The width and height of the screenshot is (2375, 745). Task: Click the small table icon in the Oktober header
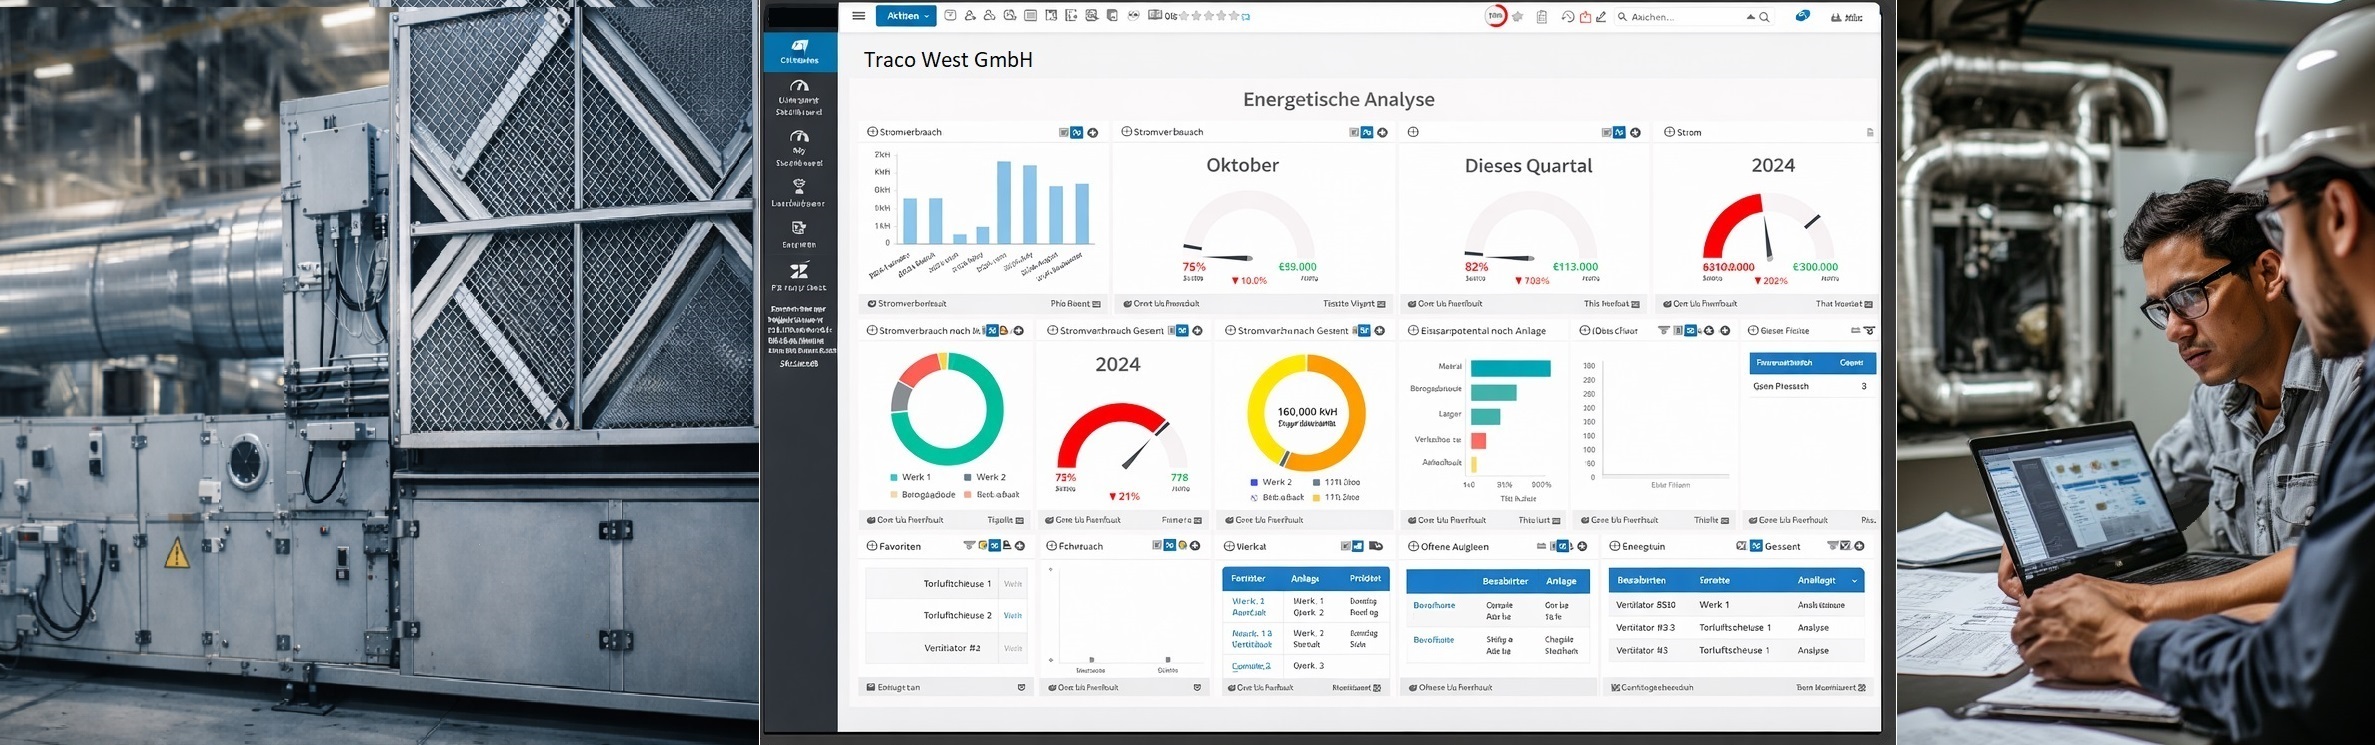[x=1354, y=132]
